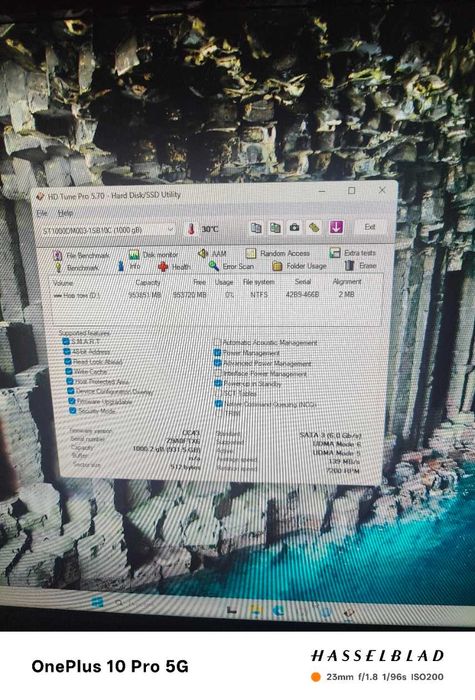This screenshot has width=475, height=700.
Task: Open the Error Scan tab
Action: tap(231, 266)
